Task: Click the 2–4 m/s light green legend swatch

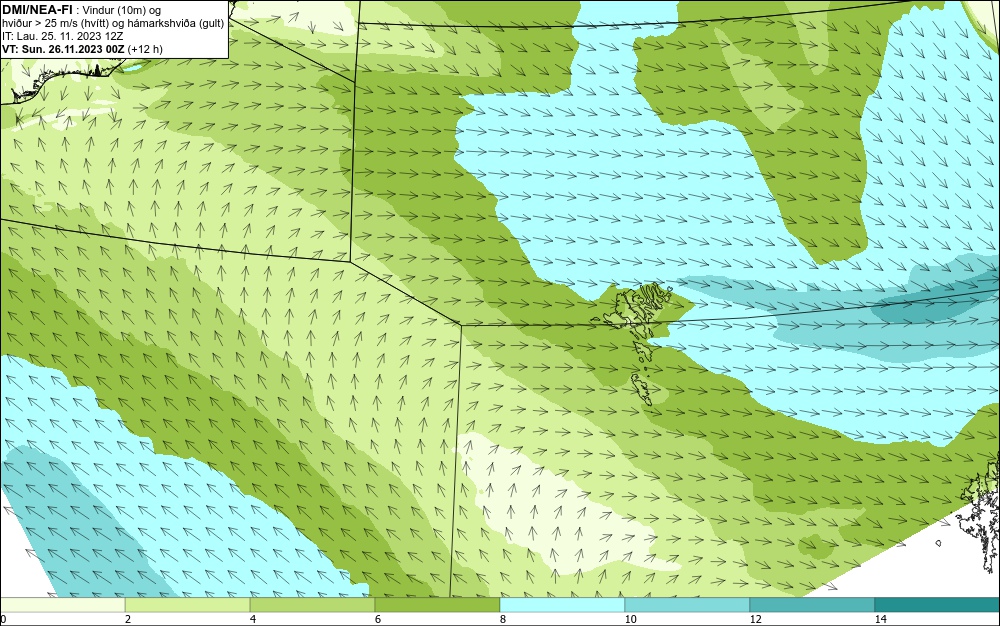Action: click(x=188, y=605)
